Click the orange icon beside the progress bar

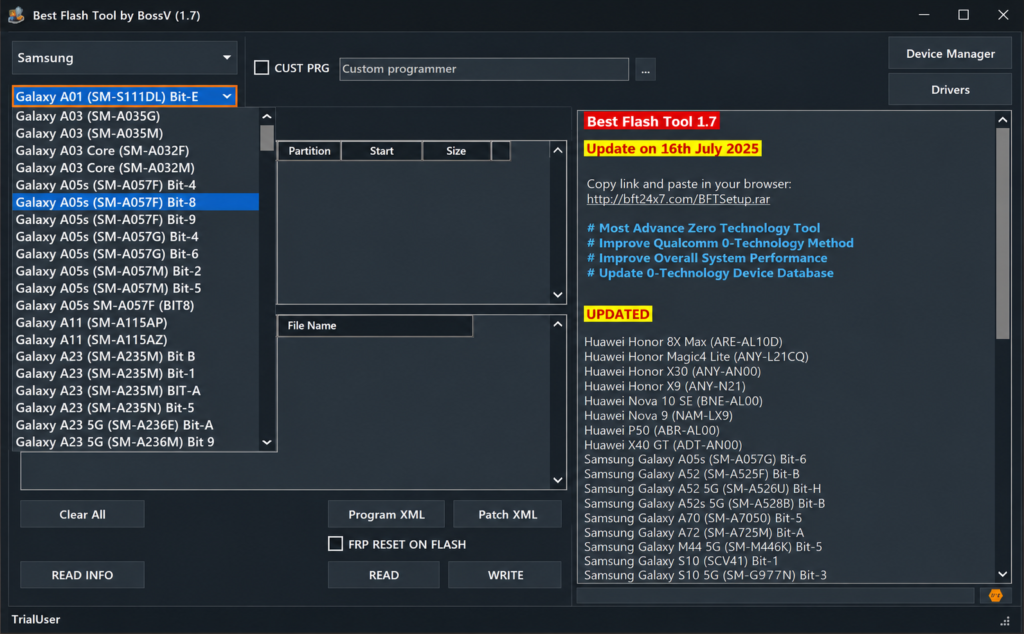click(995, 595)
